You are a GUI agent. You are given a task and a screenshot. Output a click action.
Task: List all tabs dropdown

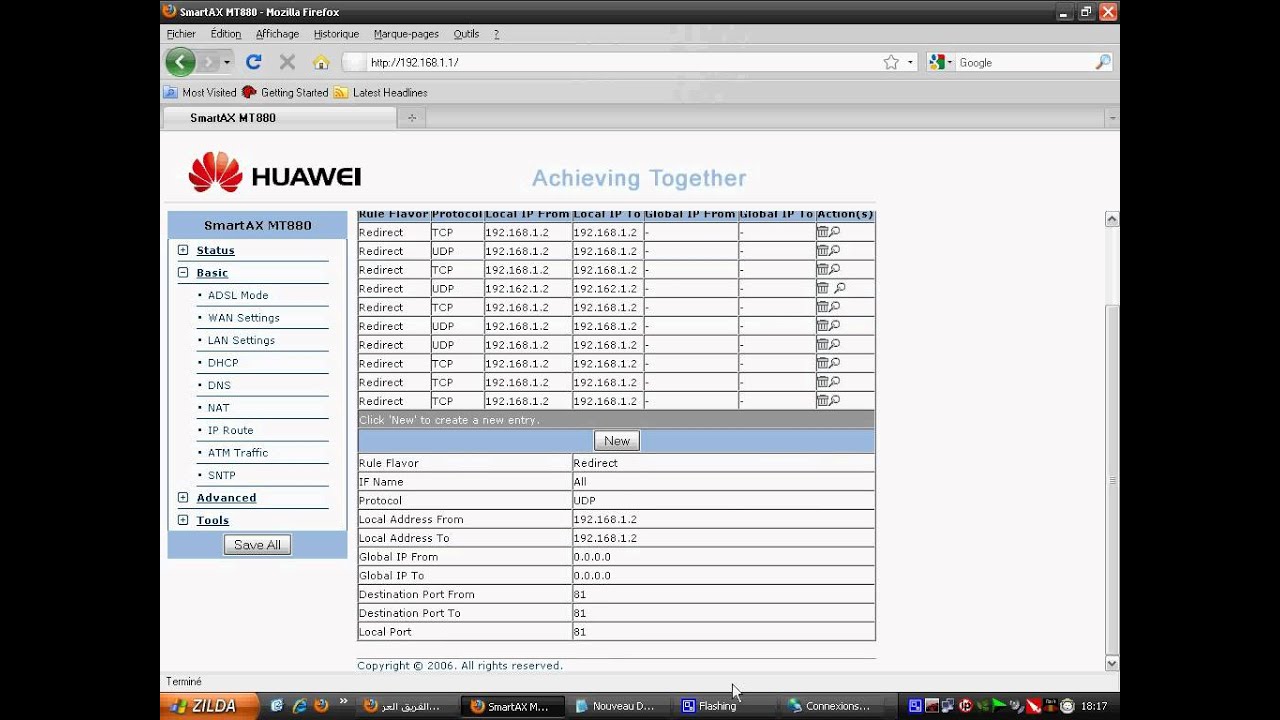click(1111, 118)
